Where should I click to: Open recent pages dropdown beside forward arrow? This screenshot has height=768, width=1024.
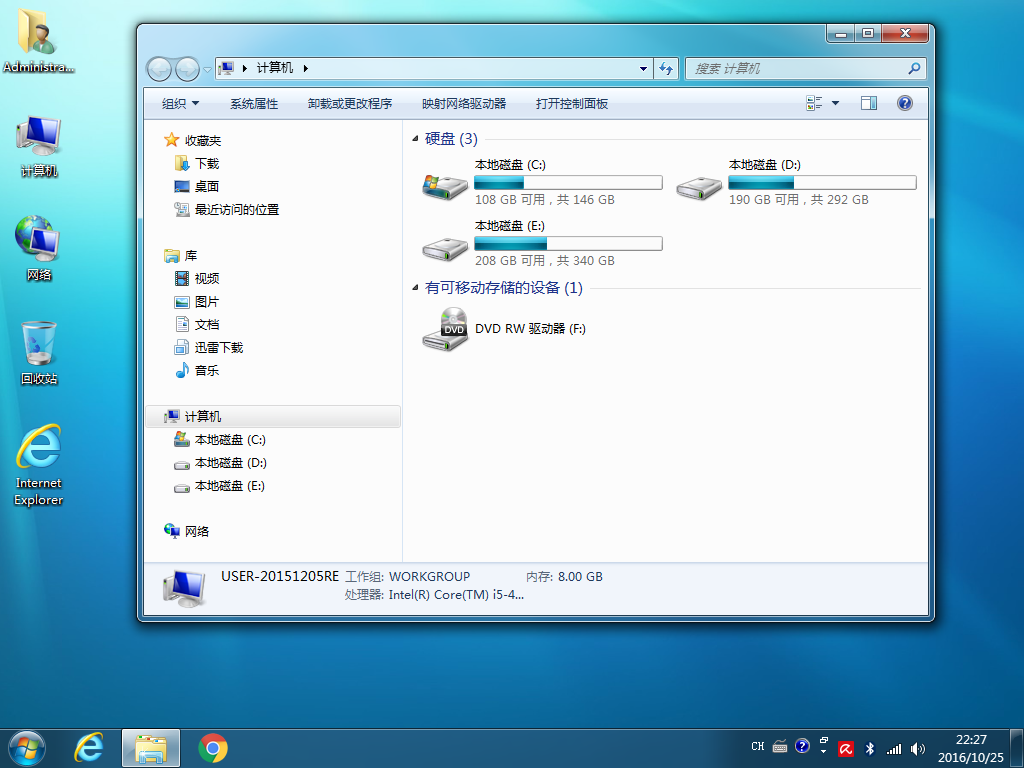[207, 69]
